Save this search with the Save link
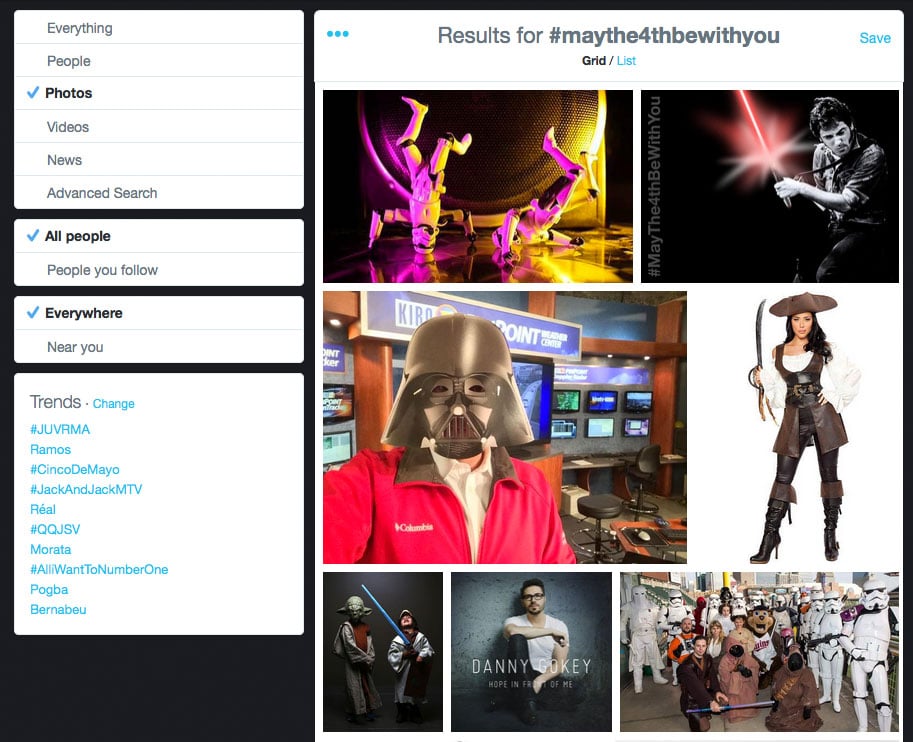The width and height of the screenshot is (913, 742). pos(875,38)
